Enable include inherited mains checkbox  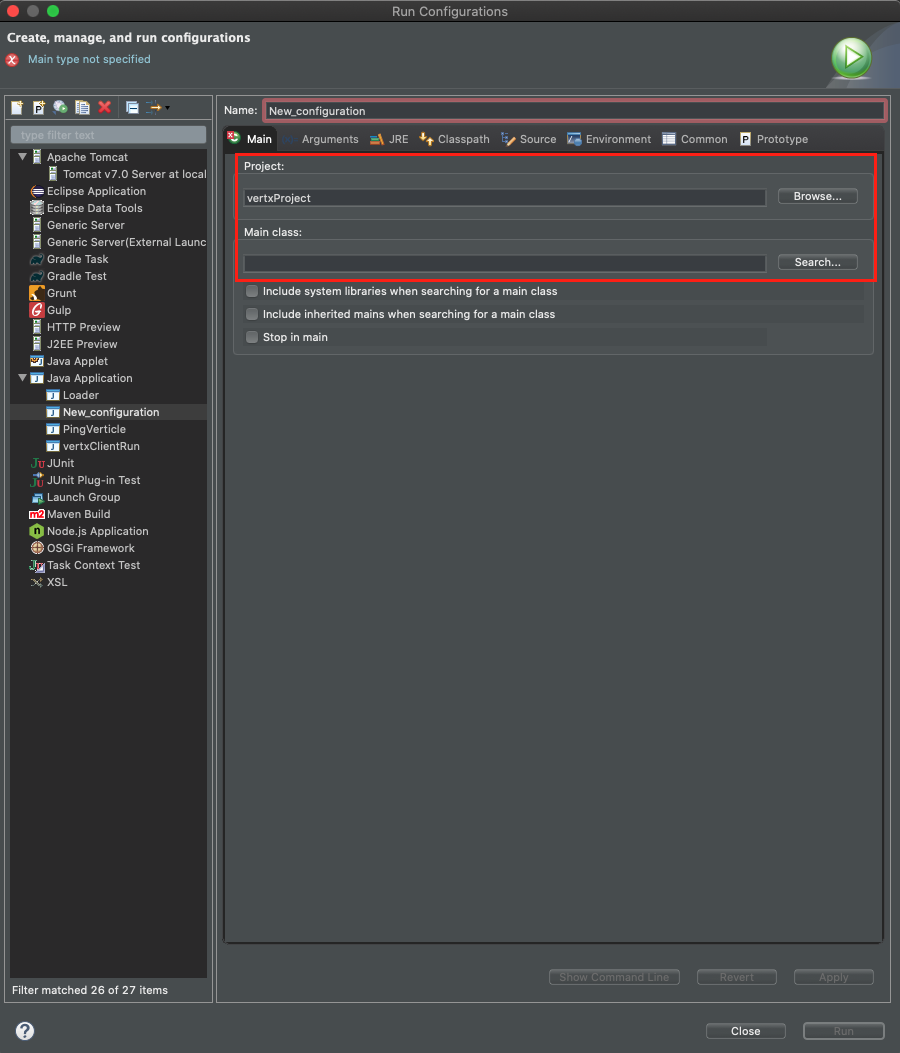click(x=252, y=314)
